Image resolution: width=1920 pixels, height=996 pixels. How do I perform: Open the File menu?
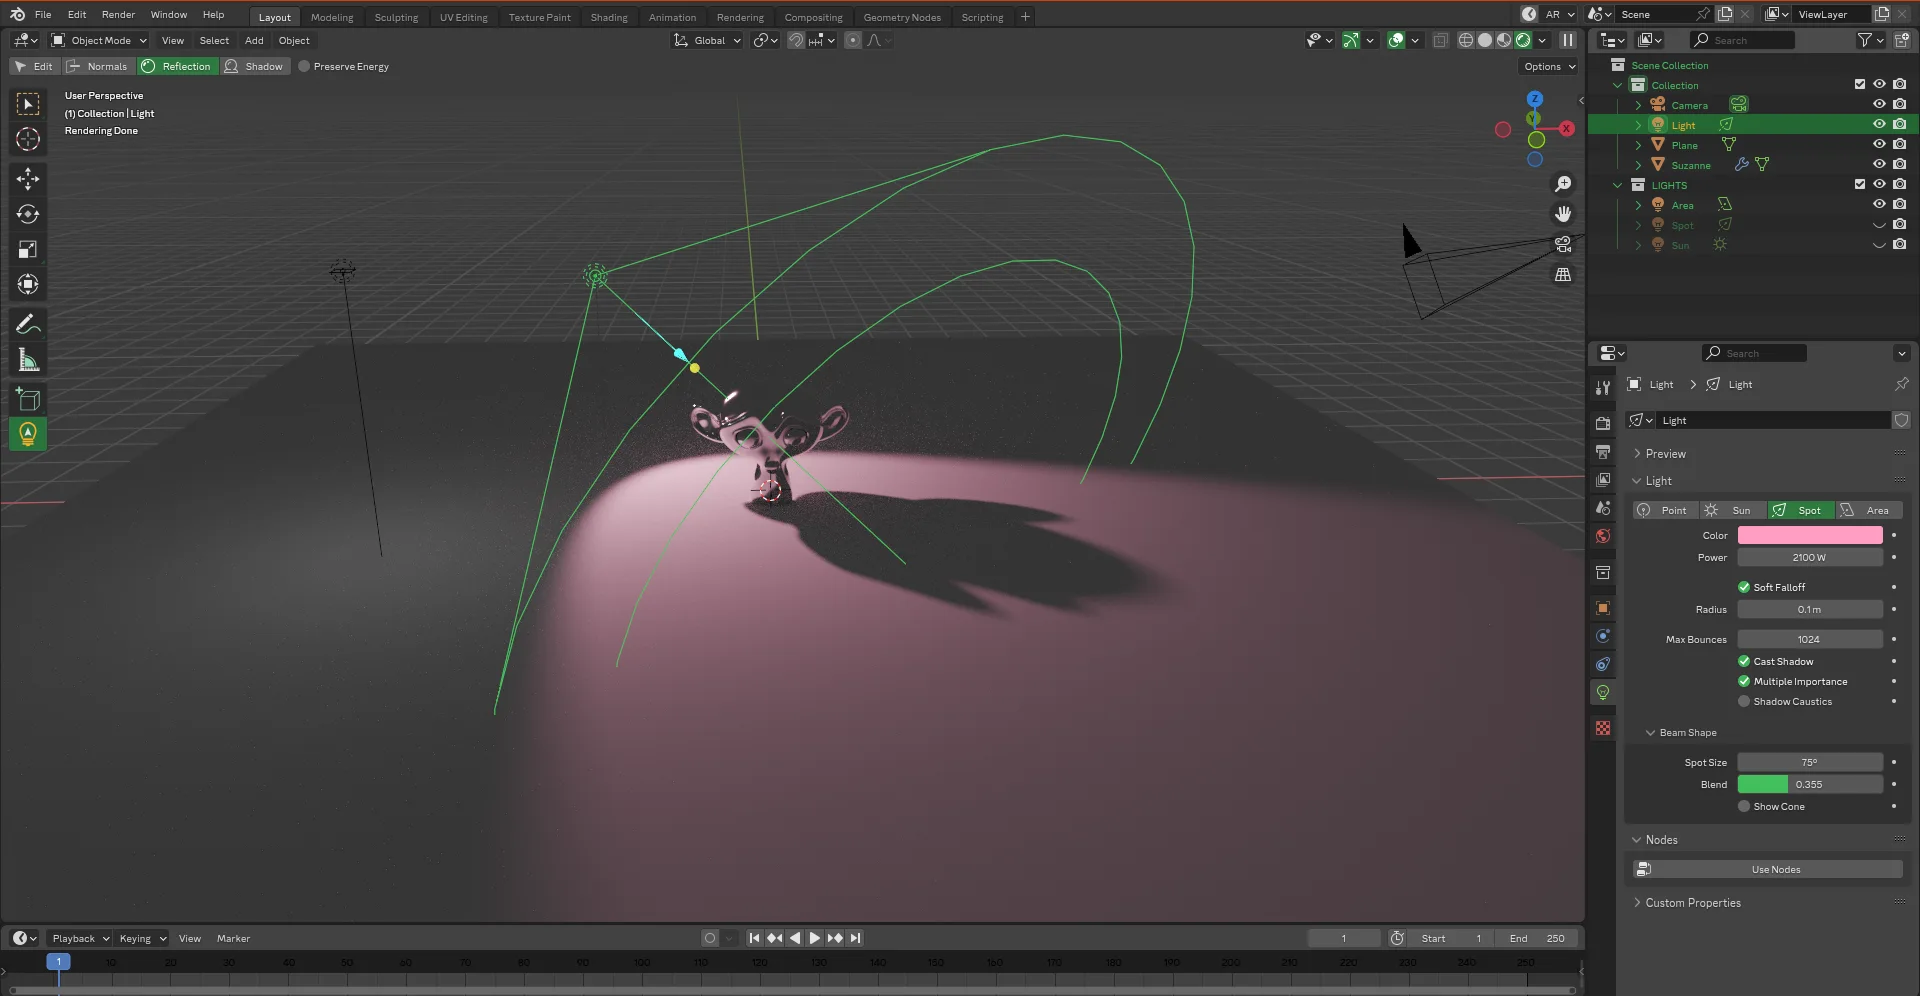pos(43,14)
